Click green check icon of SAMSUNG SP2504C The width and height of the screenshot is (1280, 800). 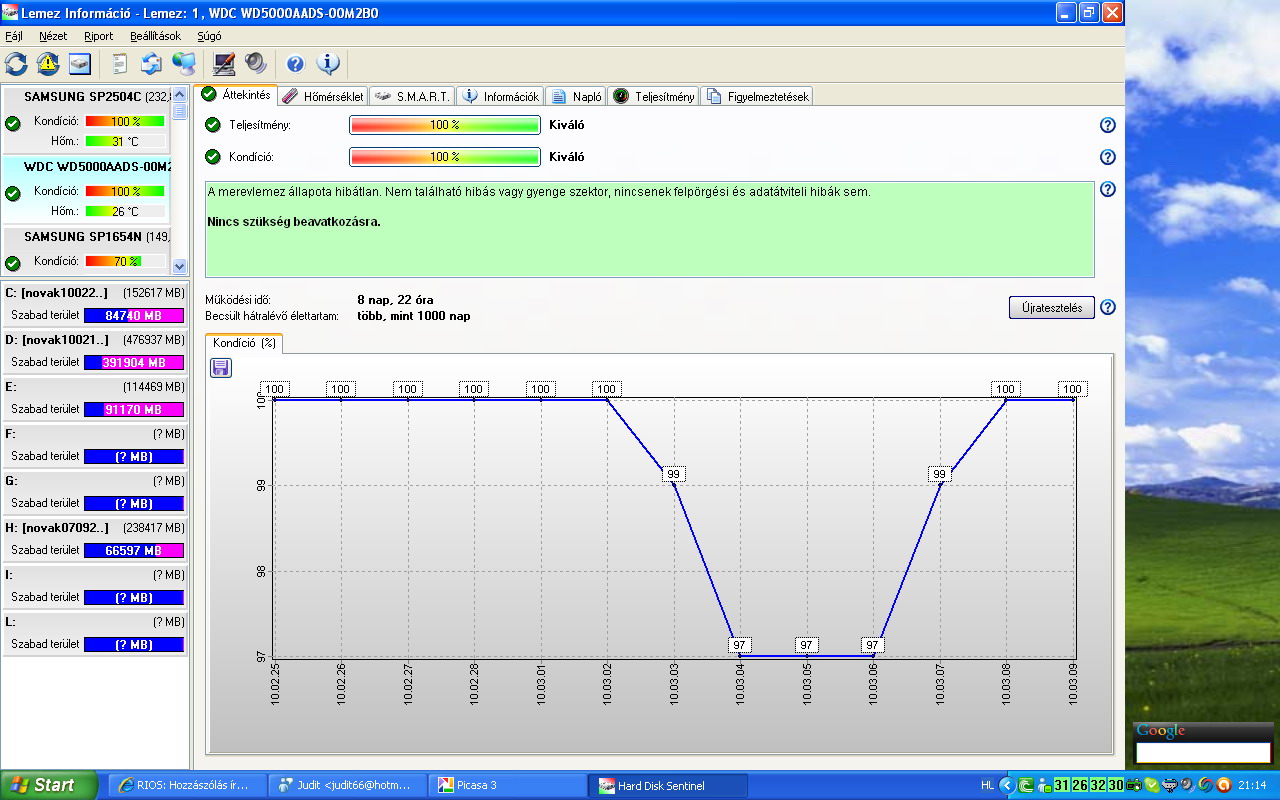[13, 123]
